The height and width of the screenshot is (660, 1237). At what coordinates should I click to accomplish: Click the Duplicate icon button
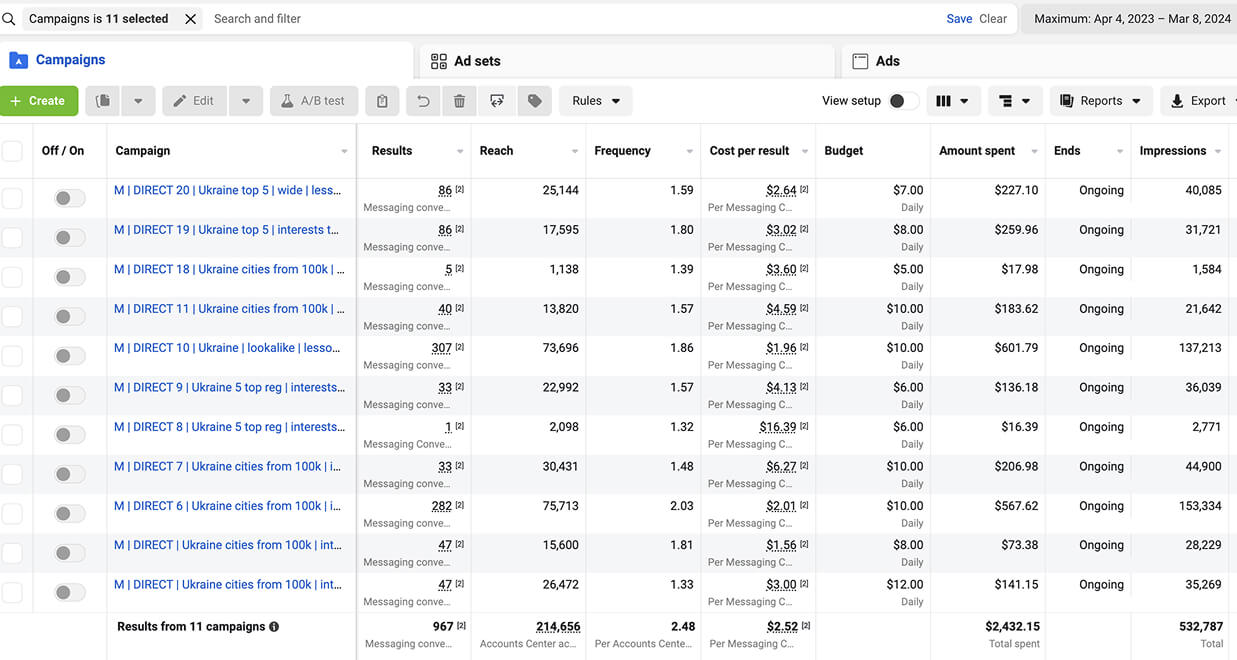coord(103,101)
